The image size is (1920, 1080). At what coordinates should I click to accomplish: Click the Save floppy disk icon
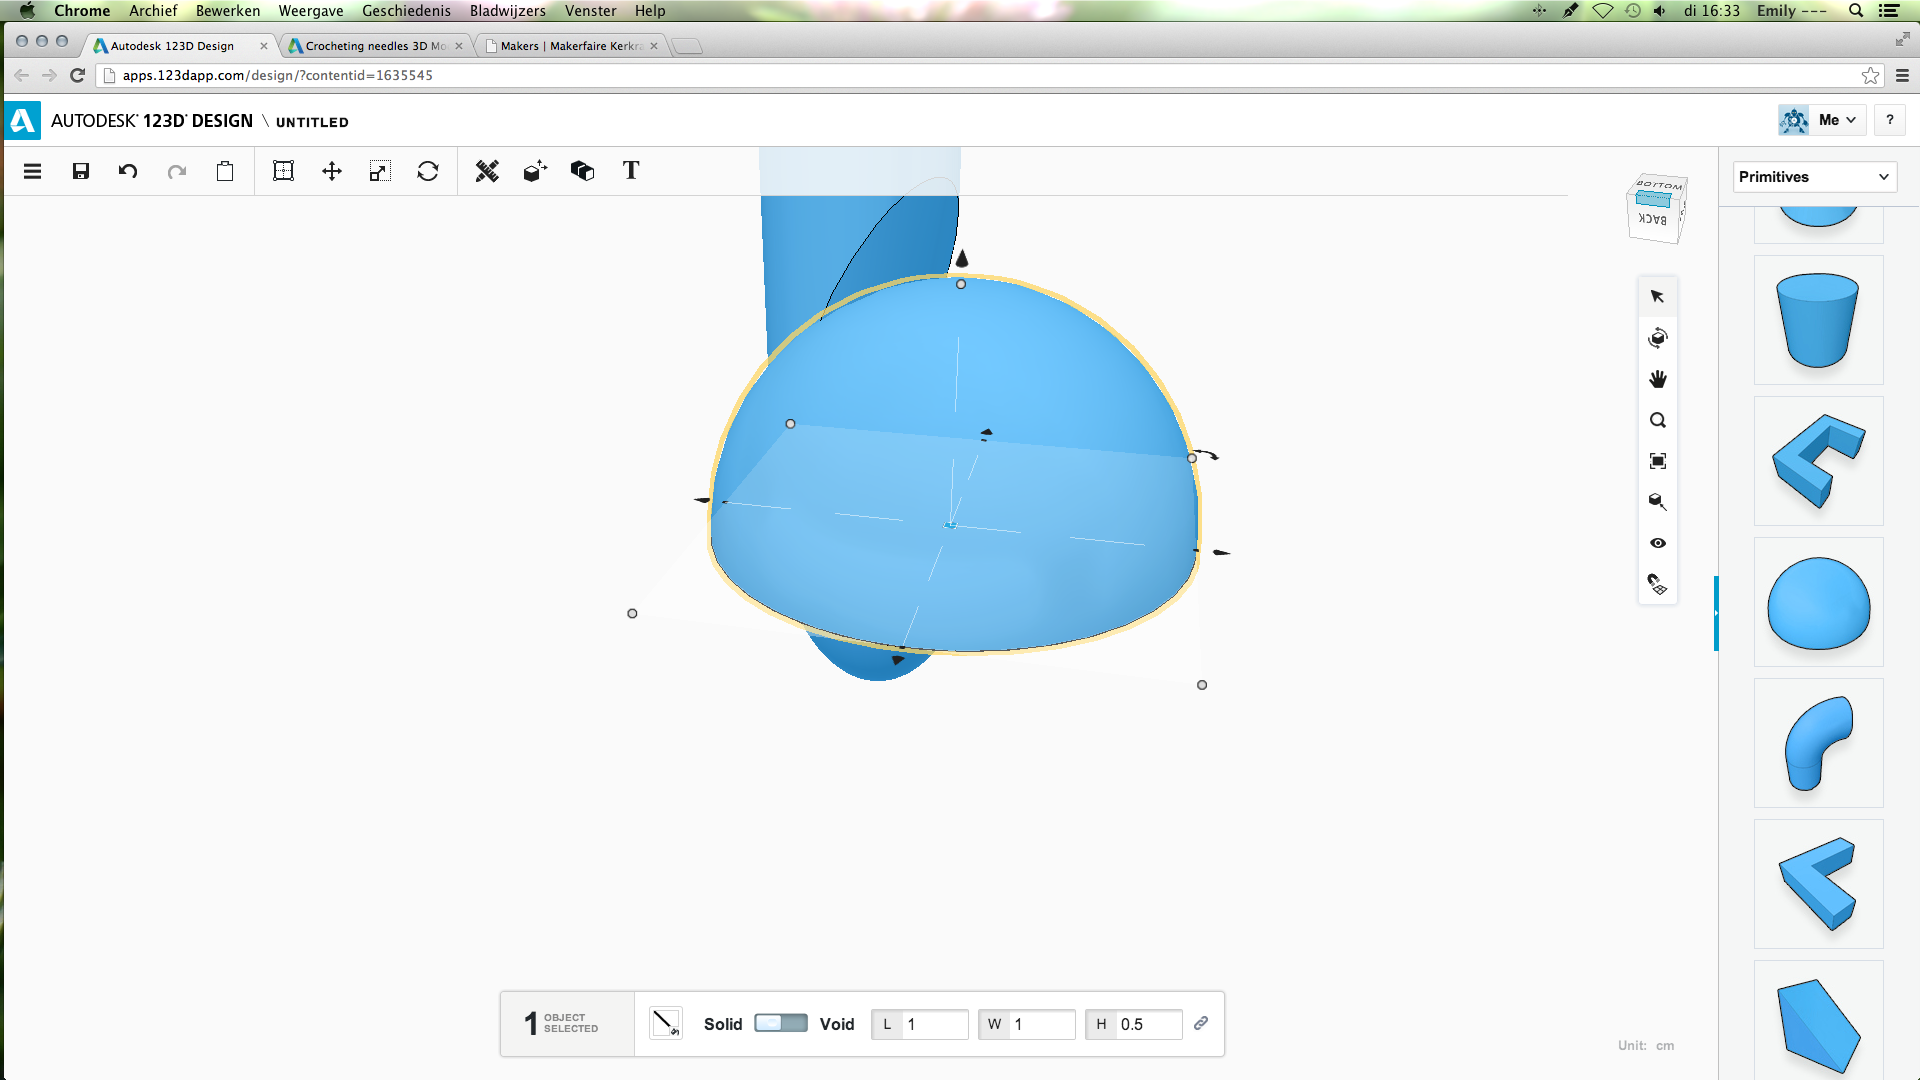(x=81, y=171)
